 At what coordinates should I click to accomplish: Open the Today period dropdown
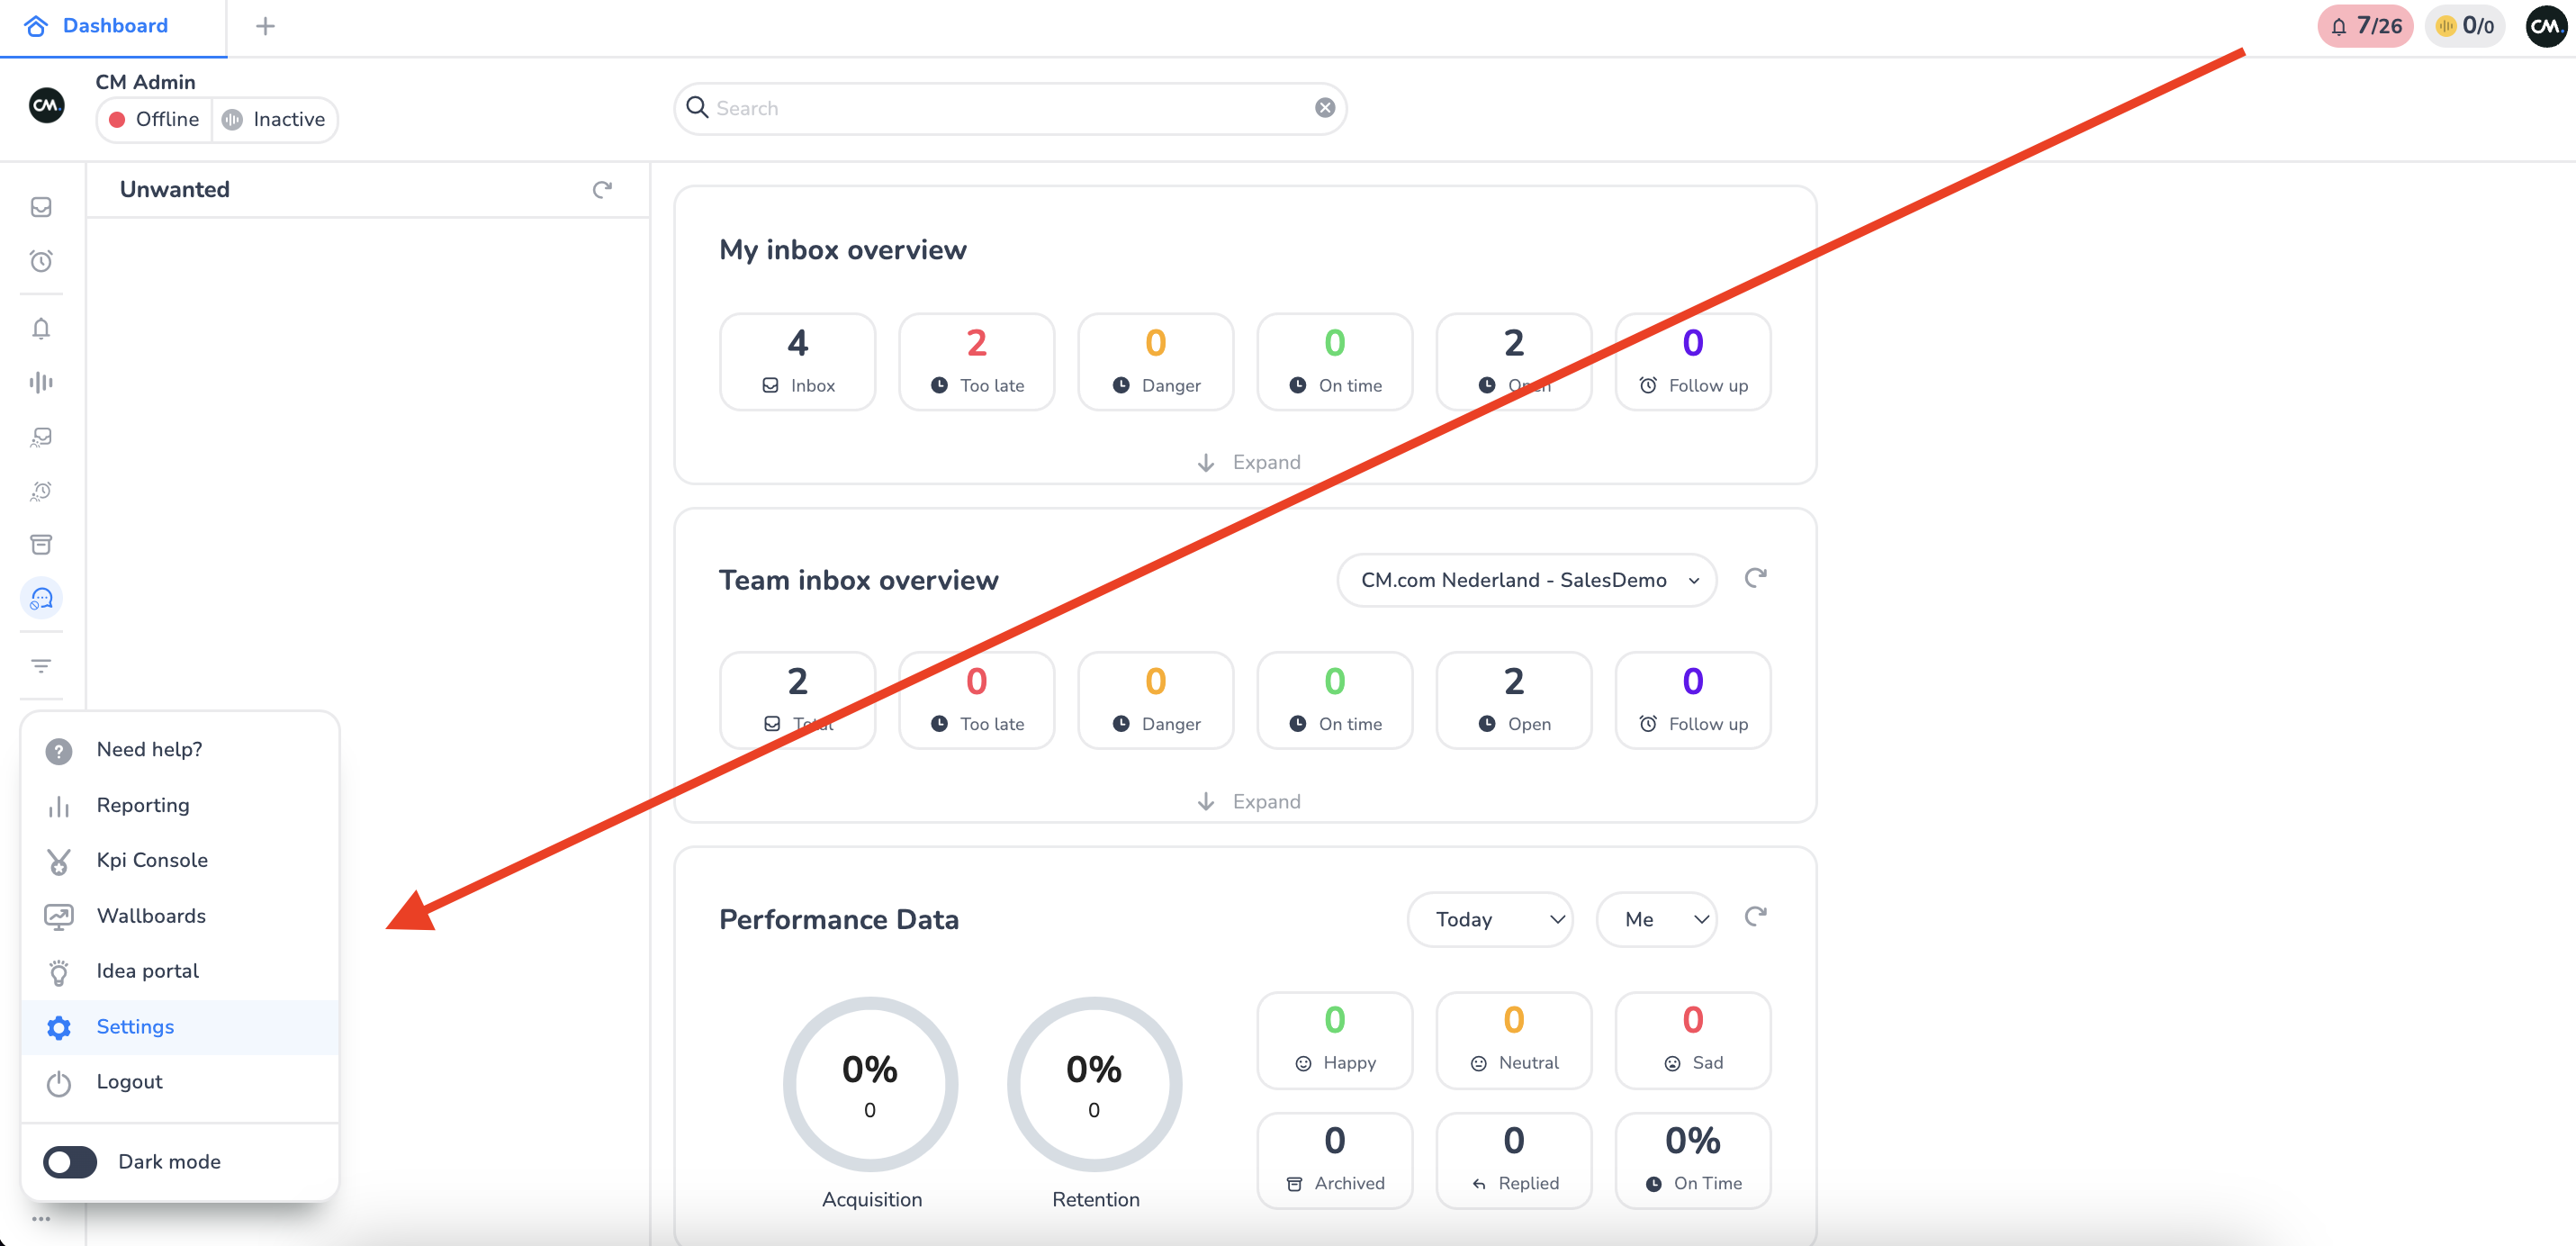coord(1490,919)
